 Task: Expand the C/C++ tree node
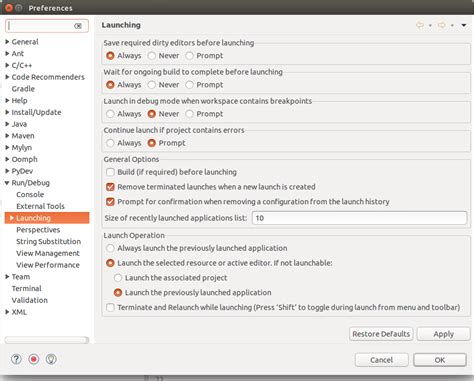[x=7, y=65]
